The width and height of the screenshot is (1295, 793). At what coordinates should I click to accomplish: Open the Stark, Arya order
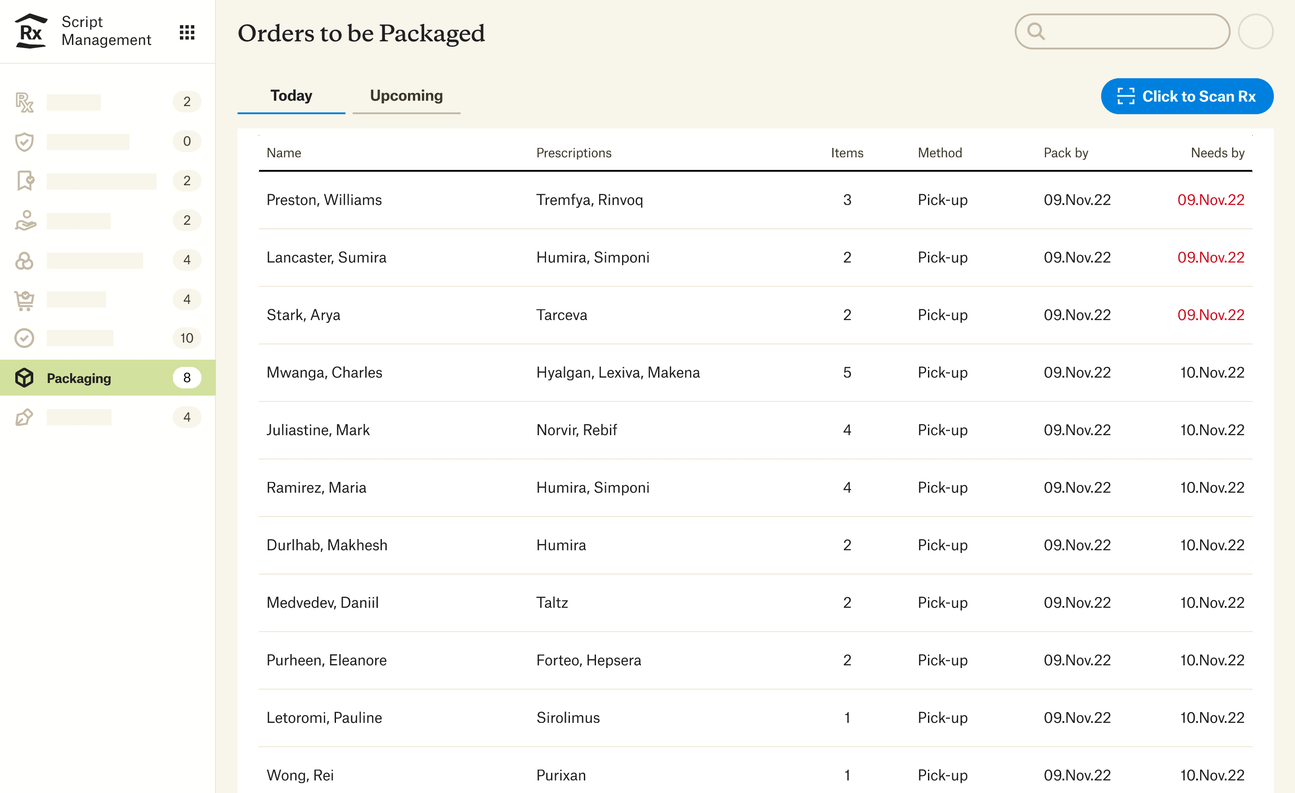[755, 315]
